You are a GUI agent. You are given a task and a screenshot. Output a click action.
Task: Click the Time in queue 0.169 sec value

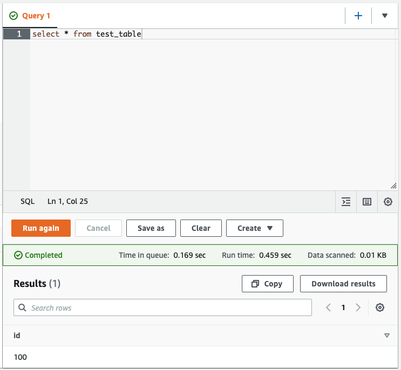pos(190,255)
